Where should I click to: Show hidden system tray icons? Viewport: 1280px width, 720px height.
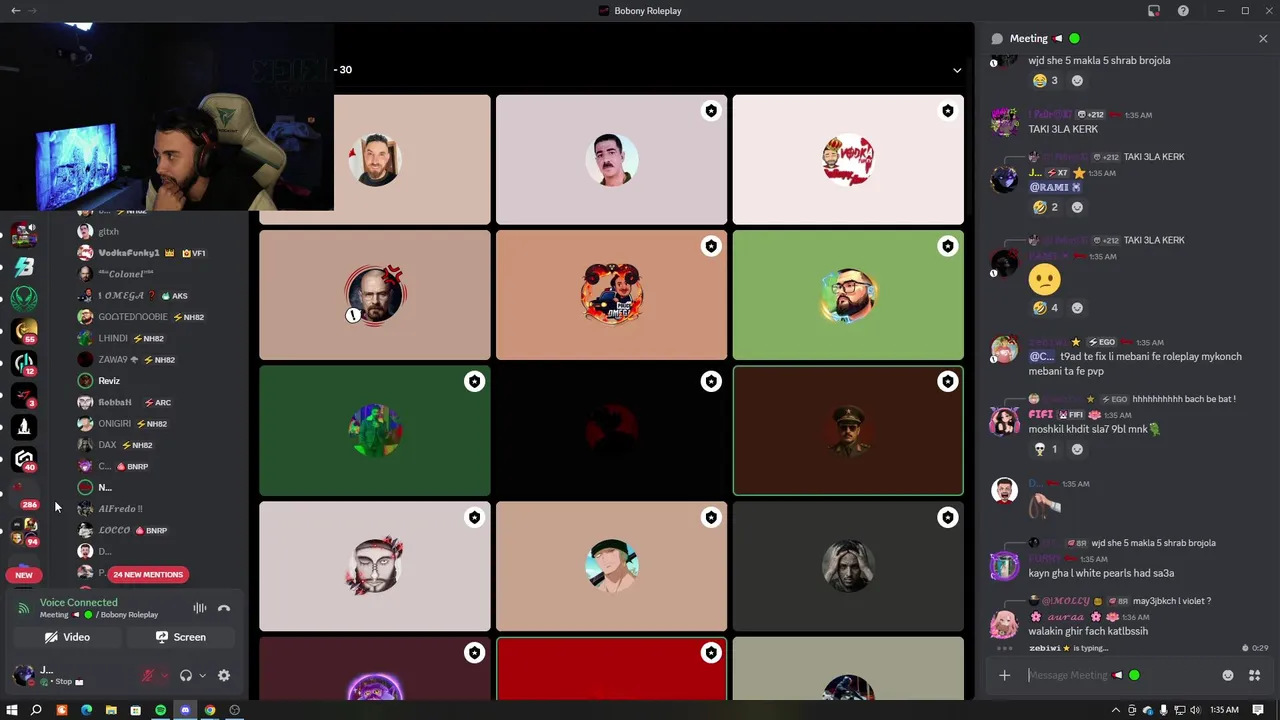coord(1117,710)
